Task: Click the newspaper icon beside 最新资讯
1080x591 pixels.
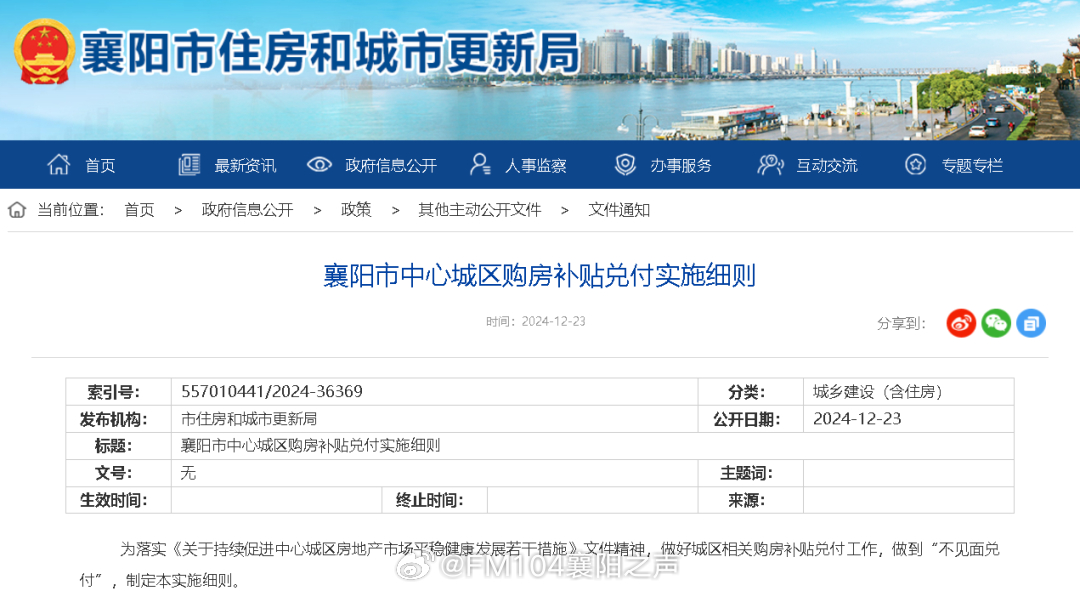Action: 189,165
